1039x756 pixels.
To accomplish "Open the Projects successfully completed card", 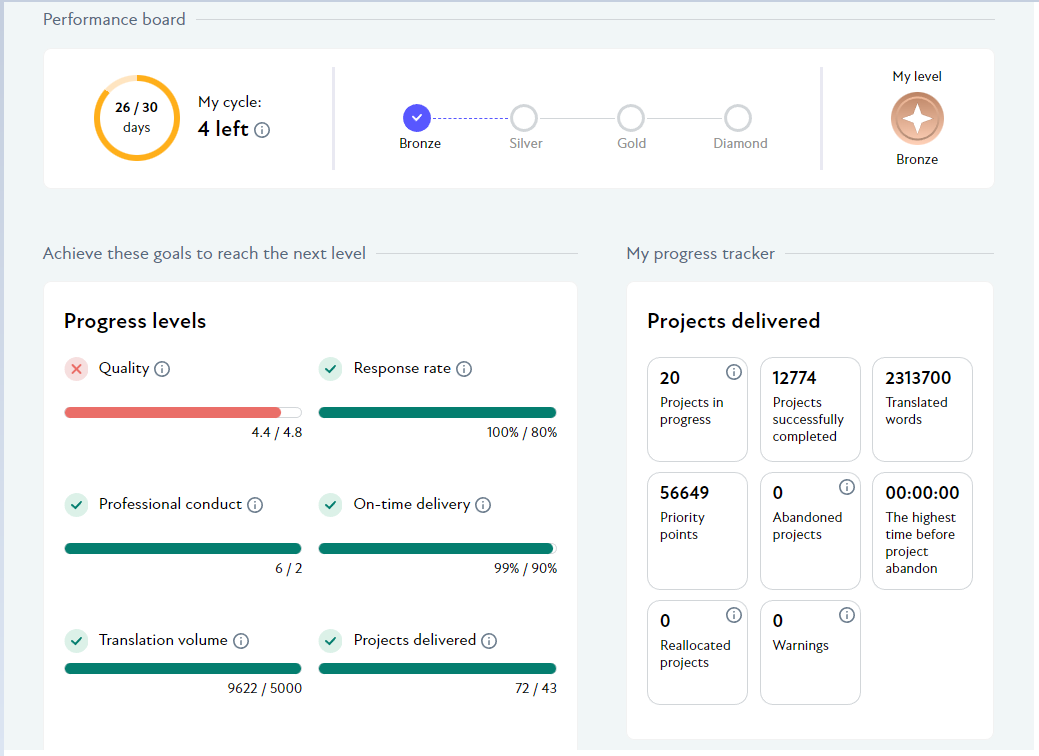I will (x=810, y=409).
